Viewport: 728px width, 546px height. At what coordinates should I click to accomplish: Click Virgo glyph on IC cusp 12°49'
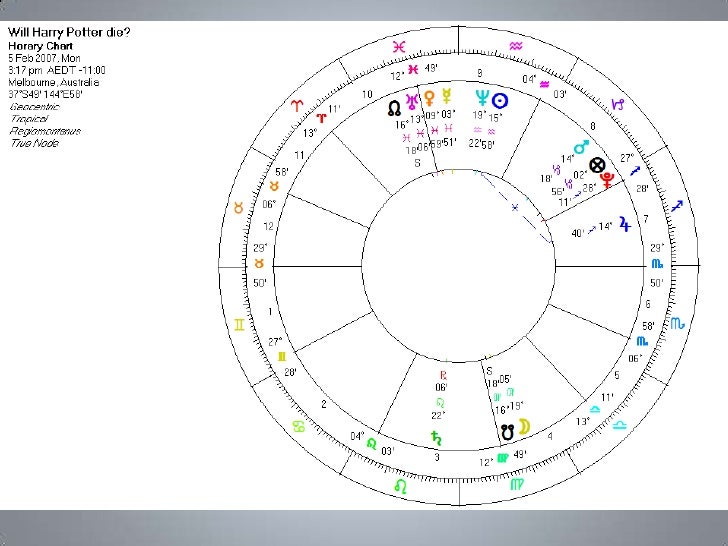pos(503,458)
